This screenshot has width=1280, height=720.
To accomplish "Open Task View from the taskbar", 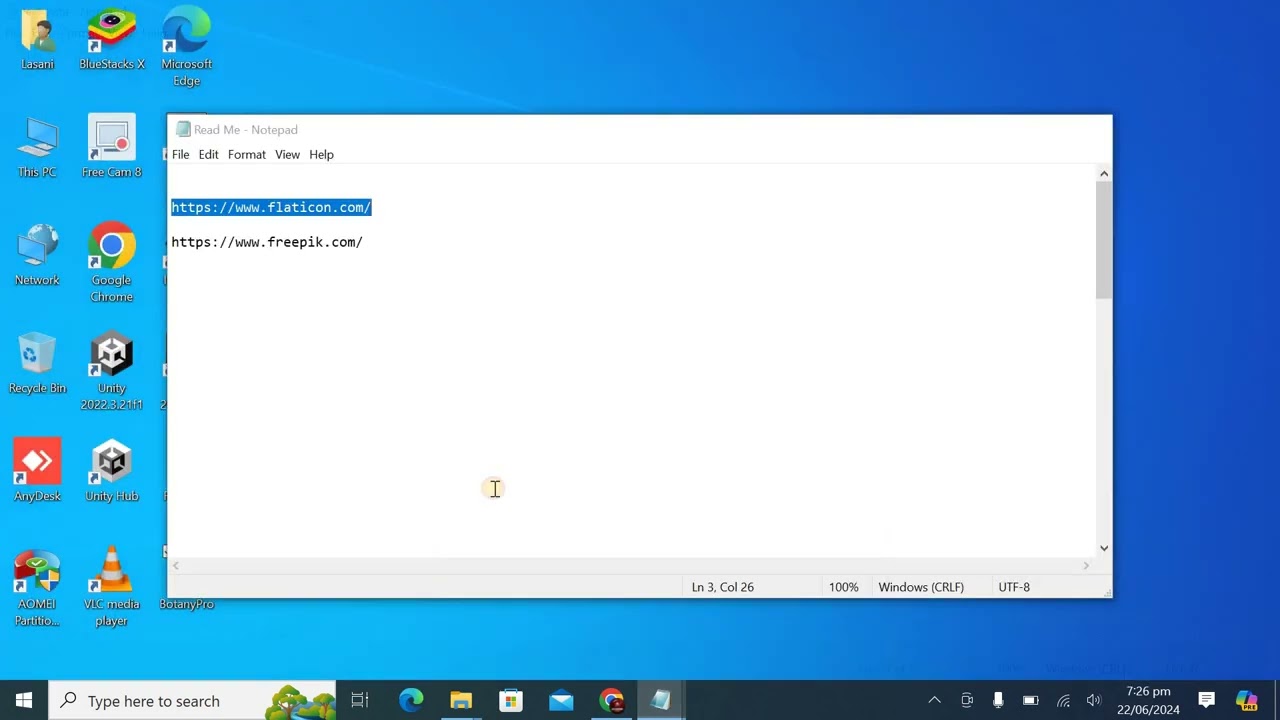I will click(360, 700).
